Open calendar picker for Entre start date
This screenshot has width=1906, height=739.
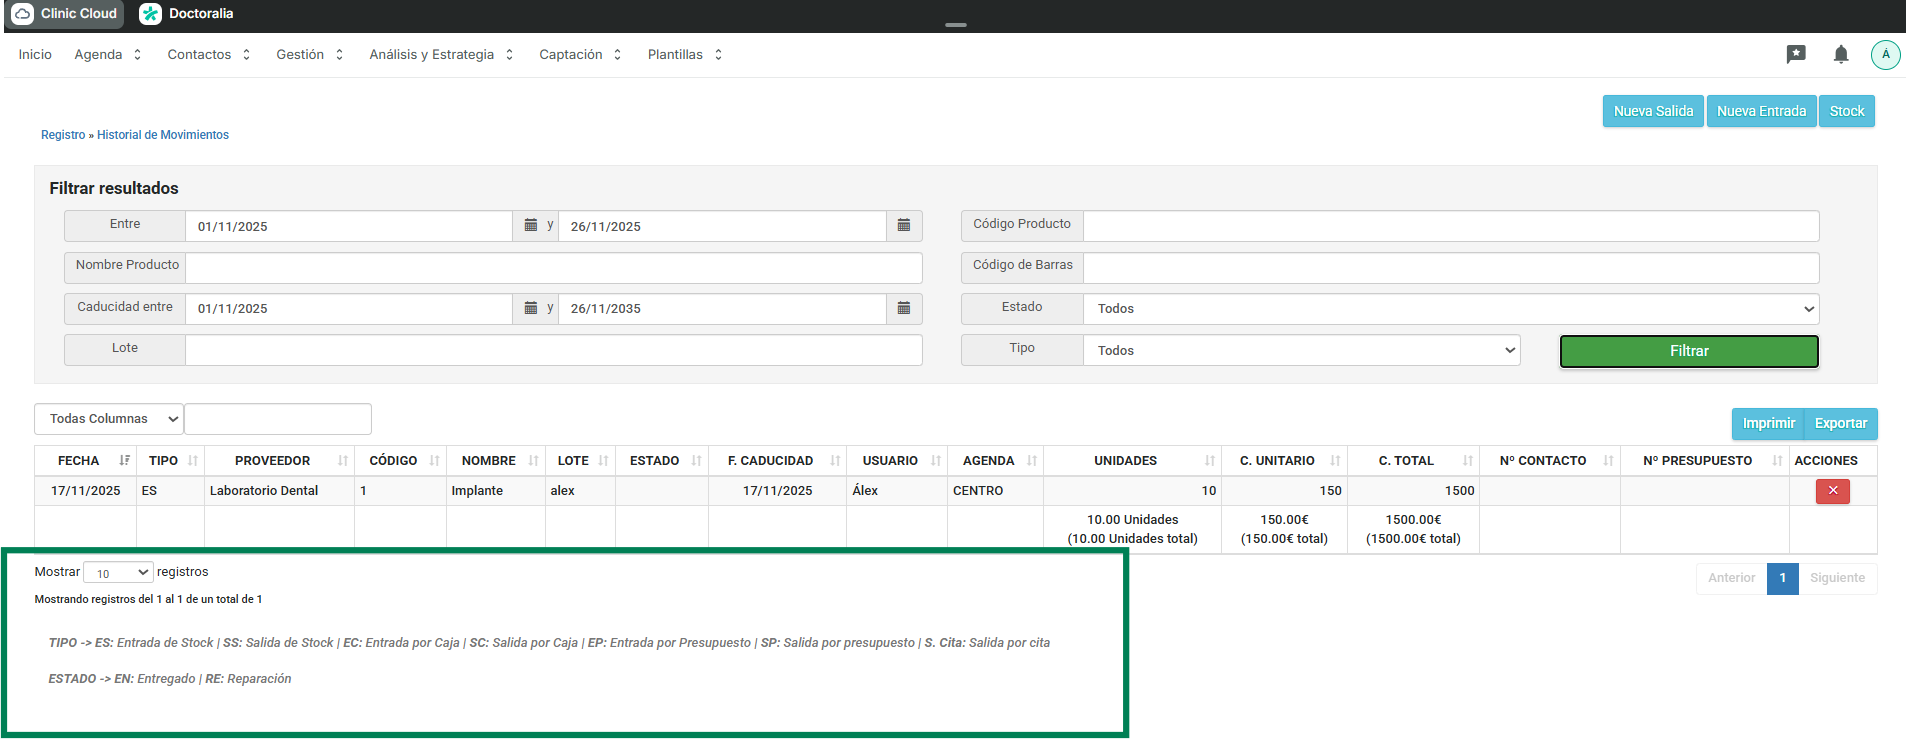pyautogui.click(x=531, y=226)
